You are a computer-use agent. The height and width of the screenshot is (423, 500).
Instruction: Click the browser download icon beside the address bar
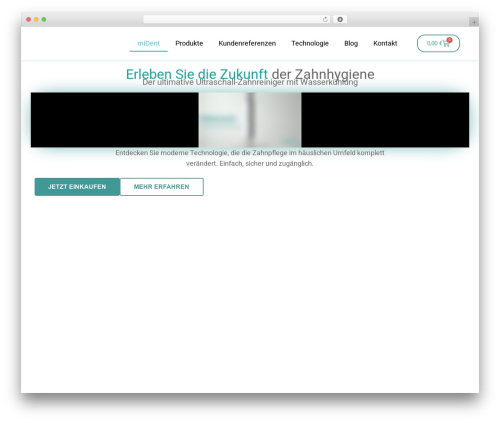pos(340,20)
